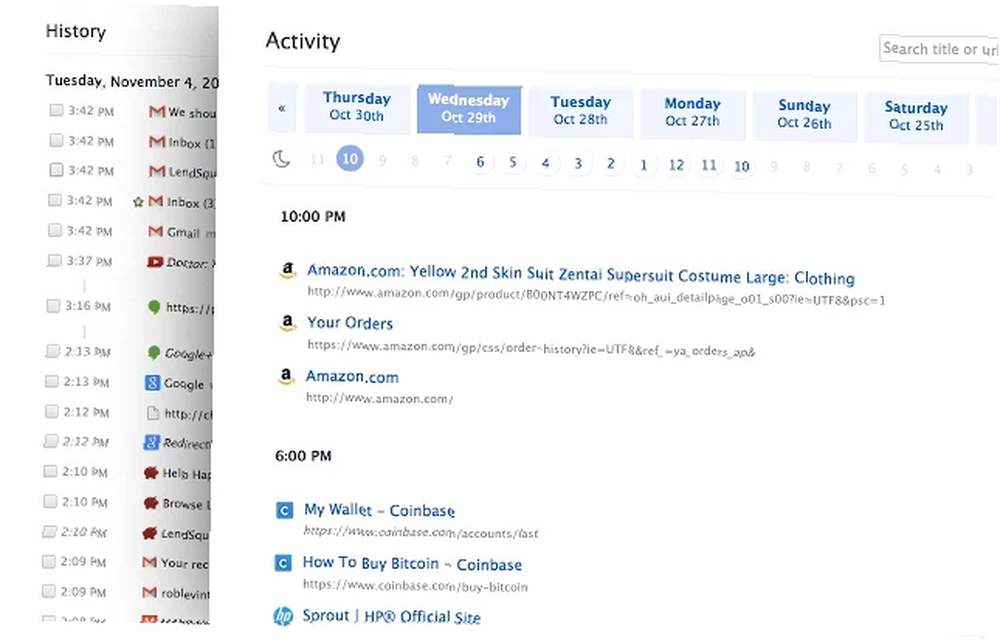Switch to the Thursday Oct 30th tab
The height and width of the screenshot is (640, 1000).
coord(357,107)
